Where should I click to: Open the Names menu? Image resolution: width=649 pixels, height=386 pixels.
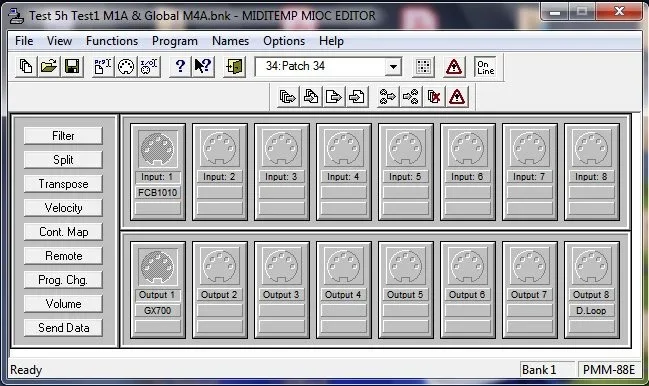231,41
